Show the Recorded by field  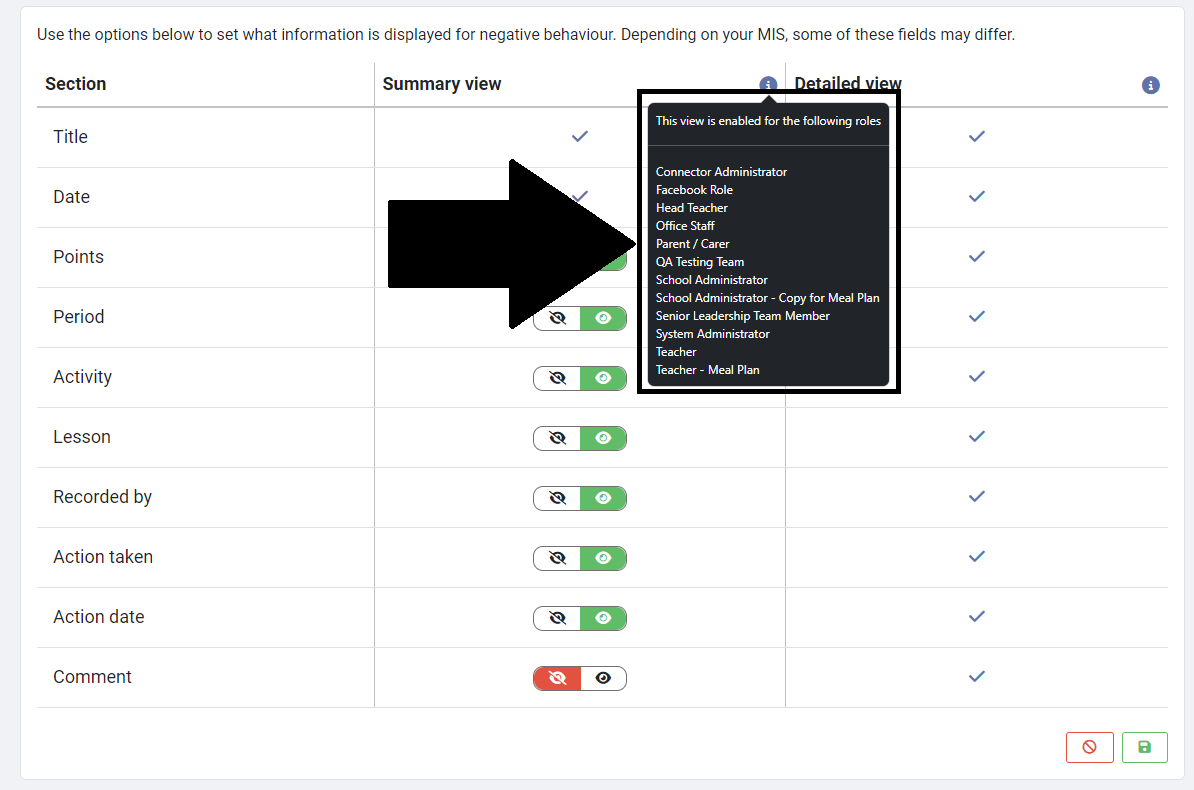tap(603, 498)
